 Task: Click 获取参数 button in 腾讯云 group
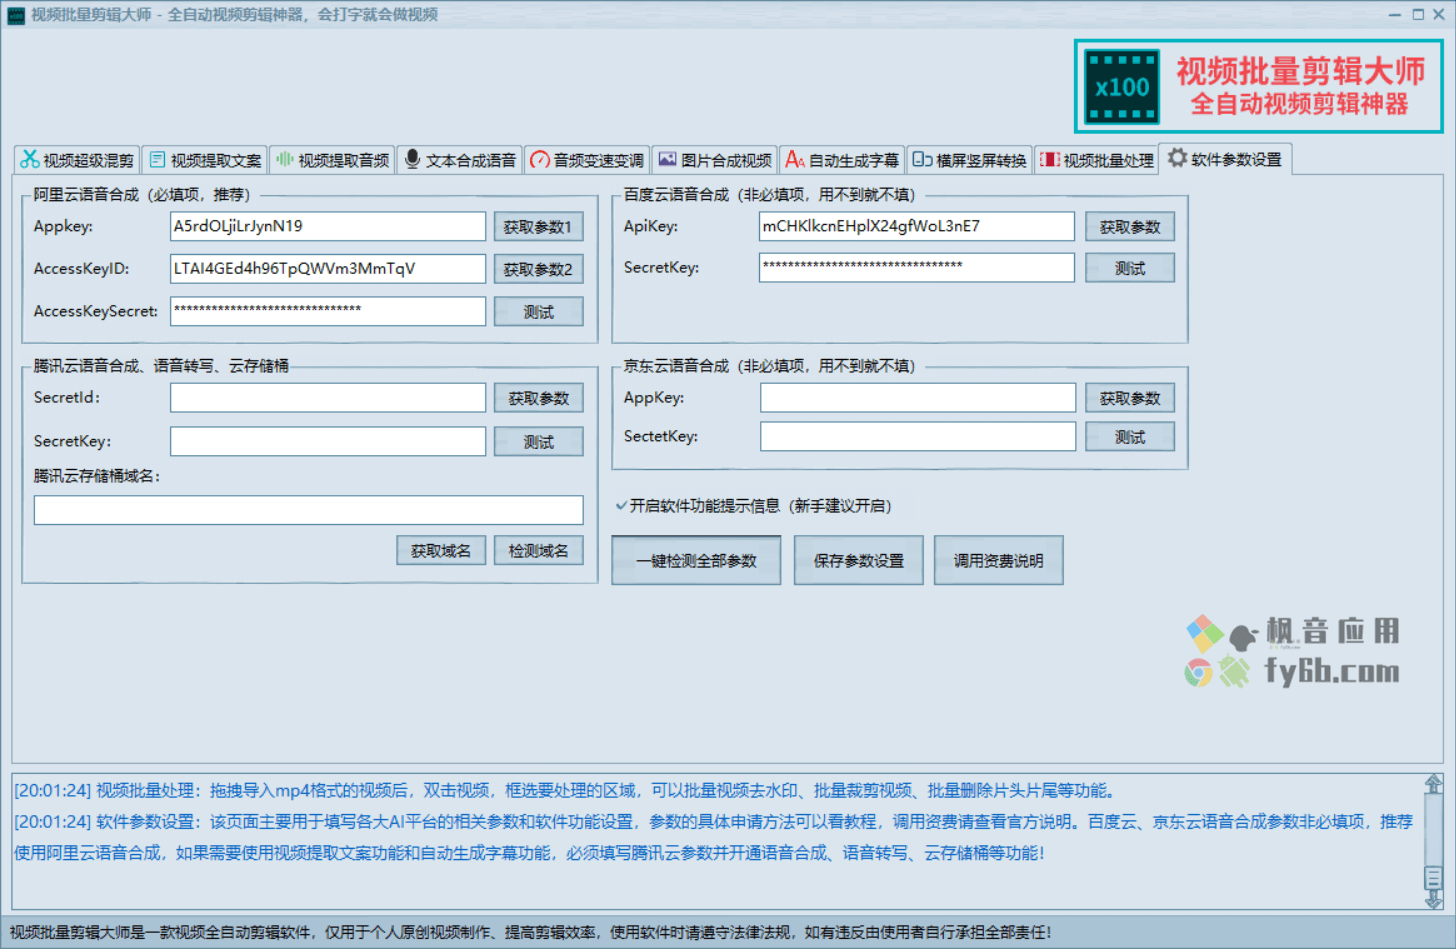(x=538, y=398)
